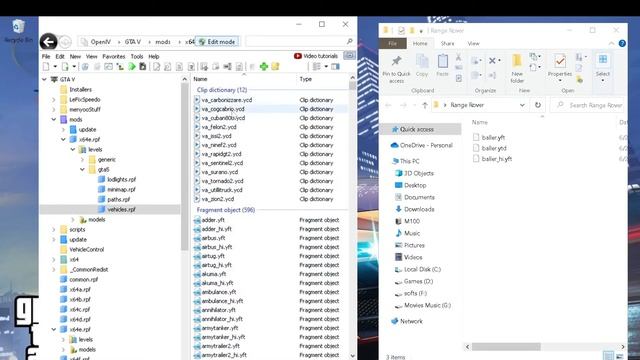
Task: Open the view mode dropdown arrow in OpenIV's toolbar
Action: (326, 67)
